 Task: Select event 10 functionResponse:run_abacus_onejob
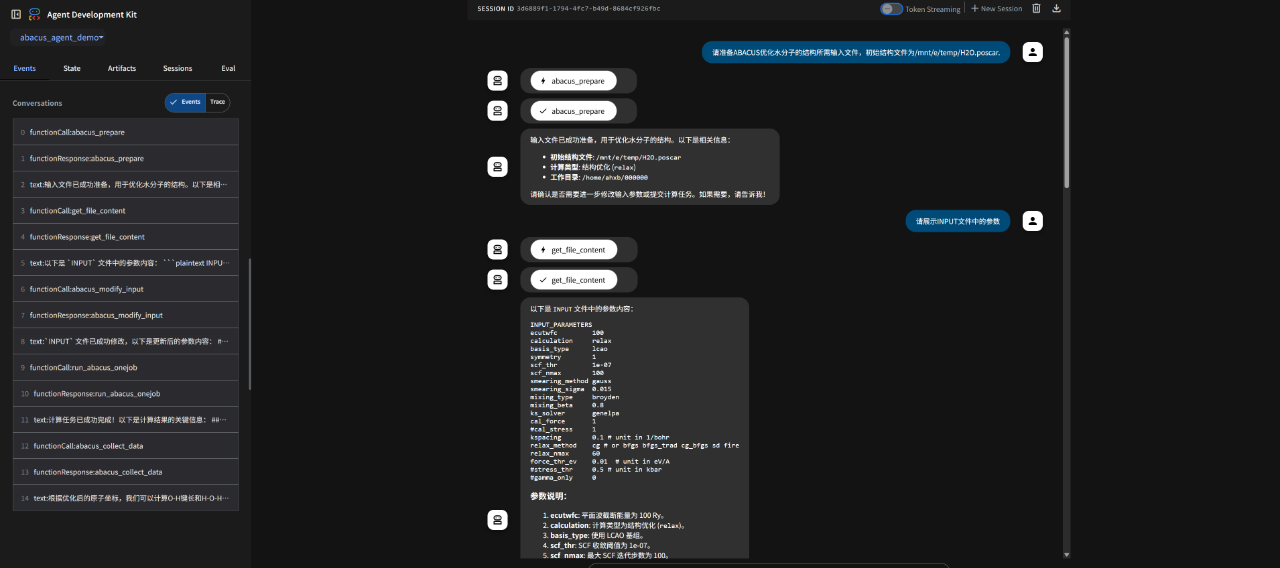126,394
